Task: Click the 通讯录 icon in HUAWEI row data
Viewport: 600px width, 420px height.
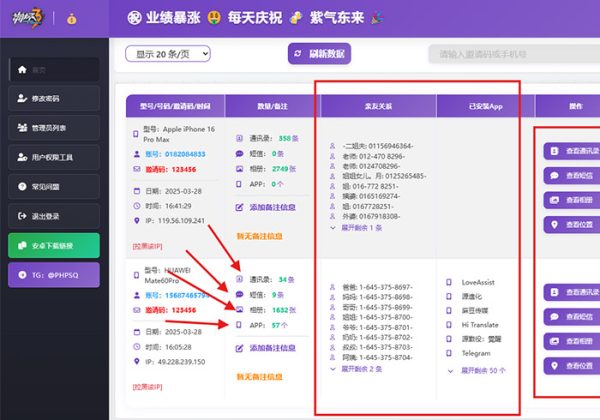Action: [239, 280]
